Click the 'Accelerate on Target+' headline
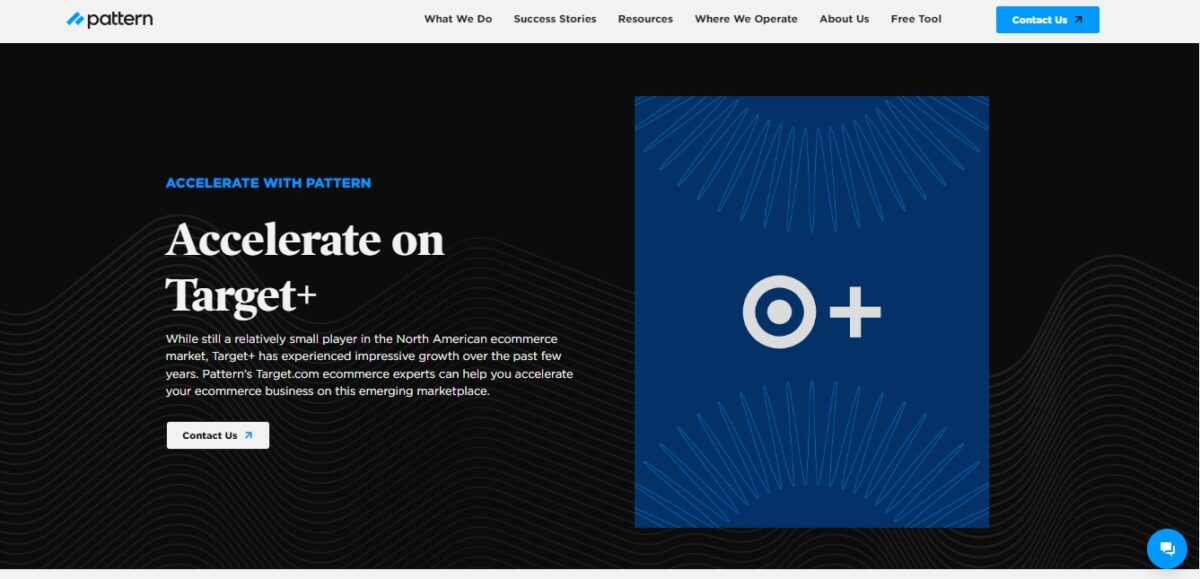This screenshot has height=579, width=1200. click(x=305, y=267)
